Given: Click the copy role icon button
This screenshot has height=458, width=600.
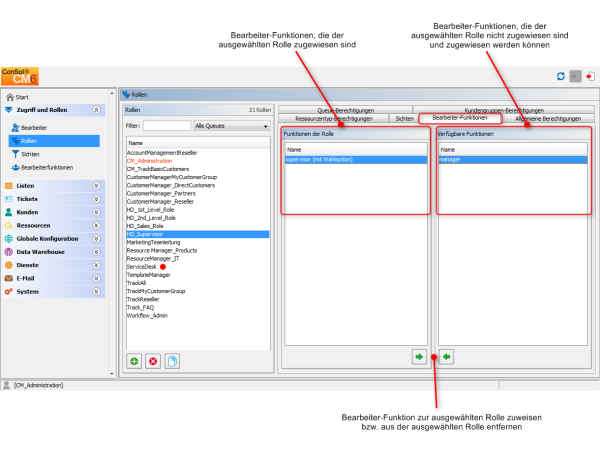Looking at the screenshot, I should click(172, 360).
